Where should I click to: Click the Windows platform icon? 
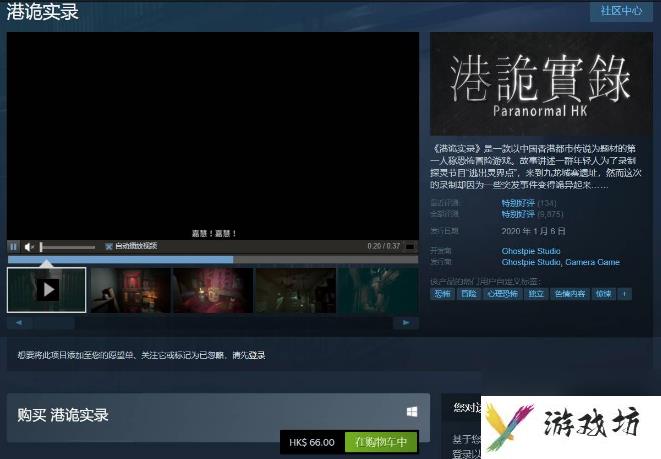tap(412, 411)
